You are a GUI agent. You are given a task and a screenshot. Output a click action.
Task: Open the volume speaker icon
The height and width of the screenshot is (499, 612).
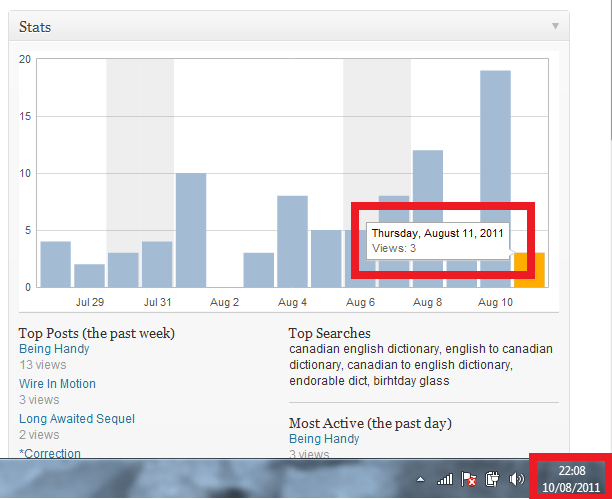click(516, 480)
